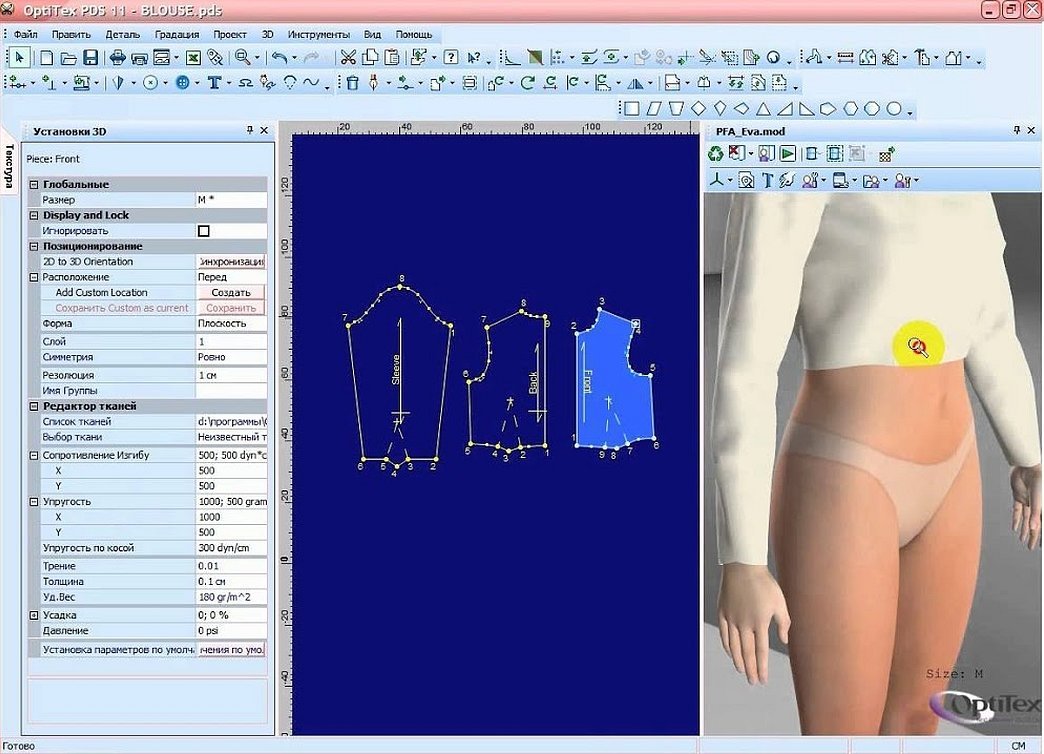Click the green play simulate button

tap(788, 155)
